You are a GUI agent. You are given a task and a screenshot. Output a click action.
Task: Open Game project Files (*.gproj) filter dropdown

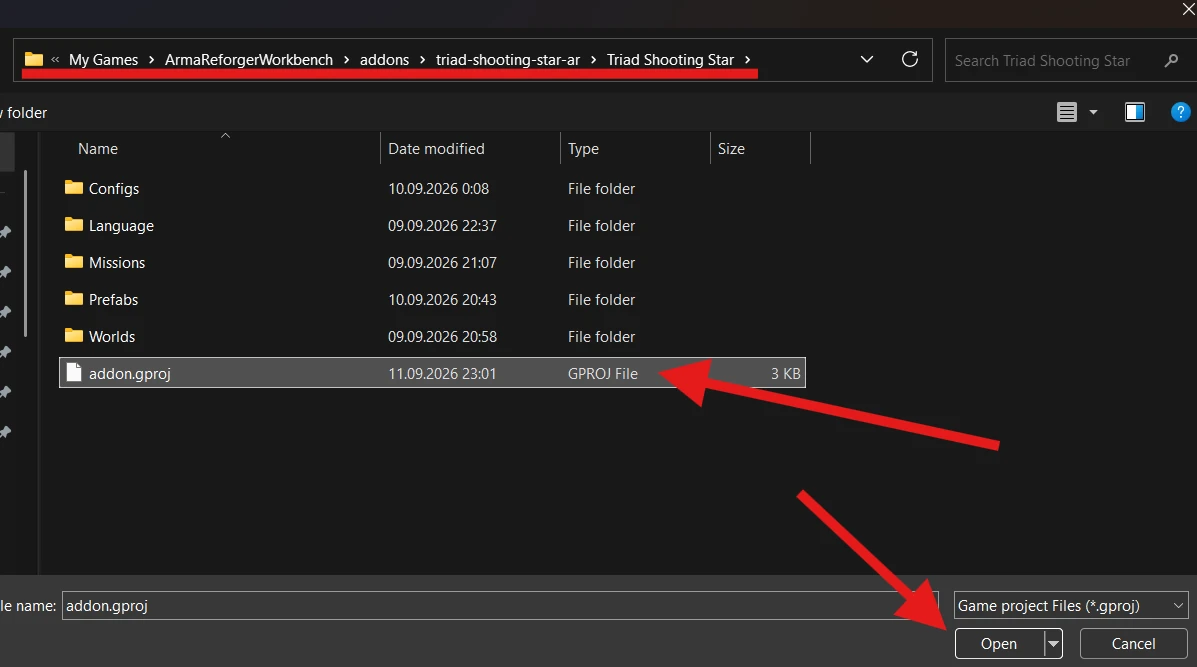click(1071, 605)
